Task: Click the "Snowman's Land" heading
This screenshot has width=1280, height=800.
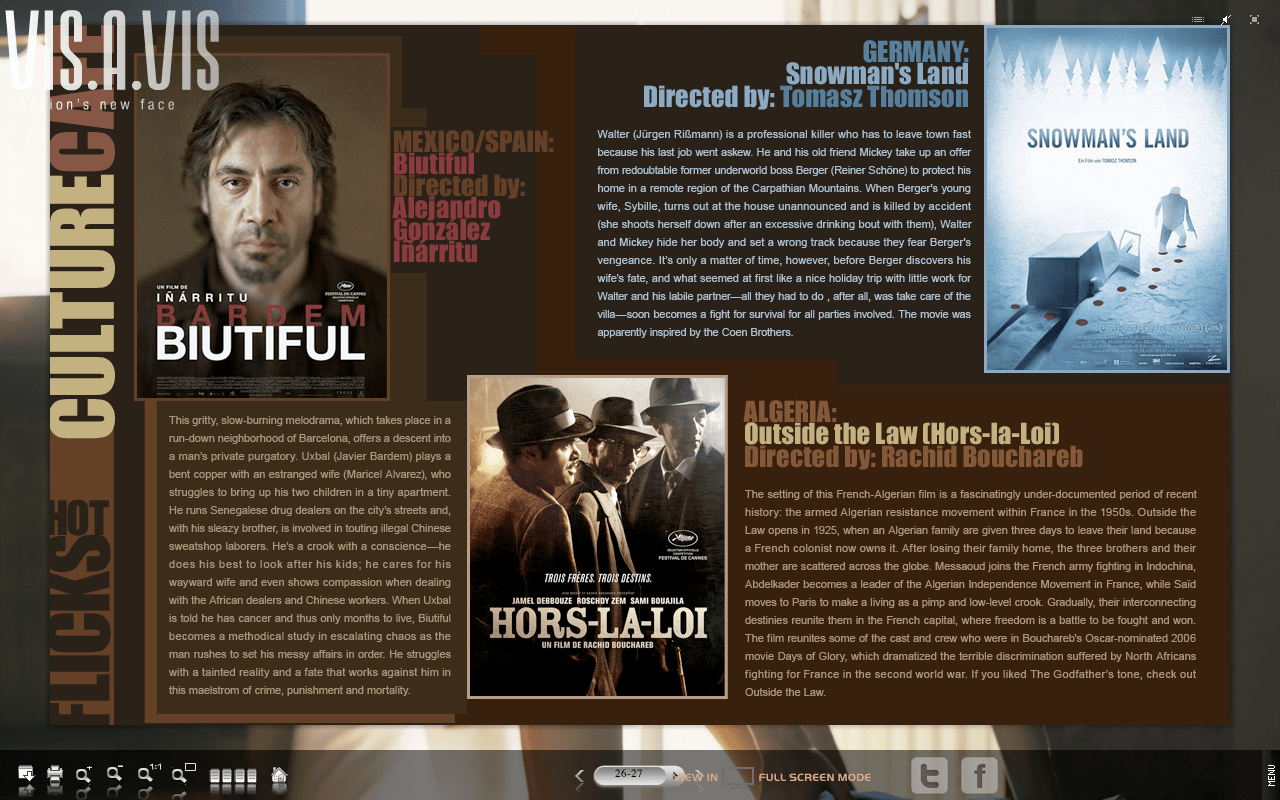Action: (x=877, y=74)
